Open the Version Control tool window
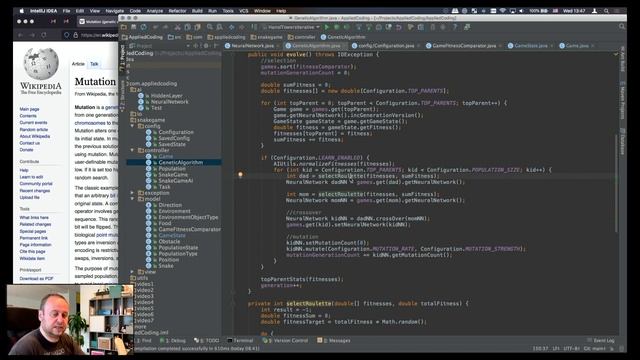 (285, 340)
